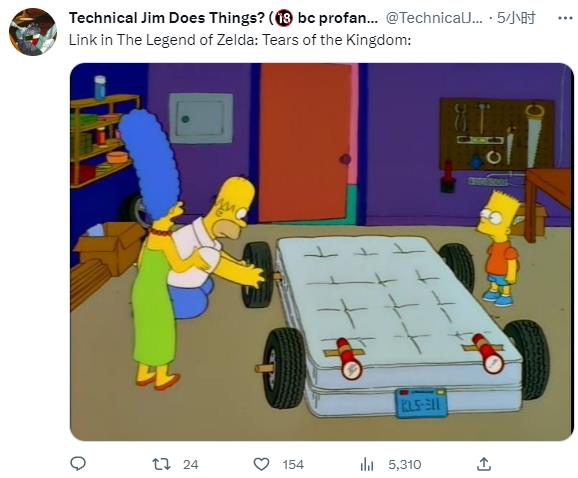The image size is (578, 478).
Task: Retweet this post using the arrows icon
Action: (161, 464)
